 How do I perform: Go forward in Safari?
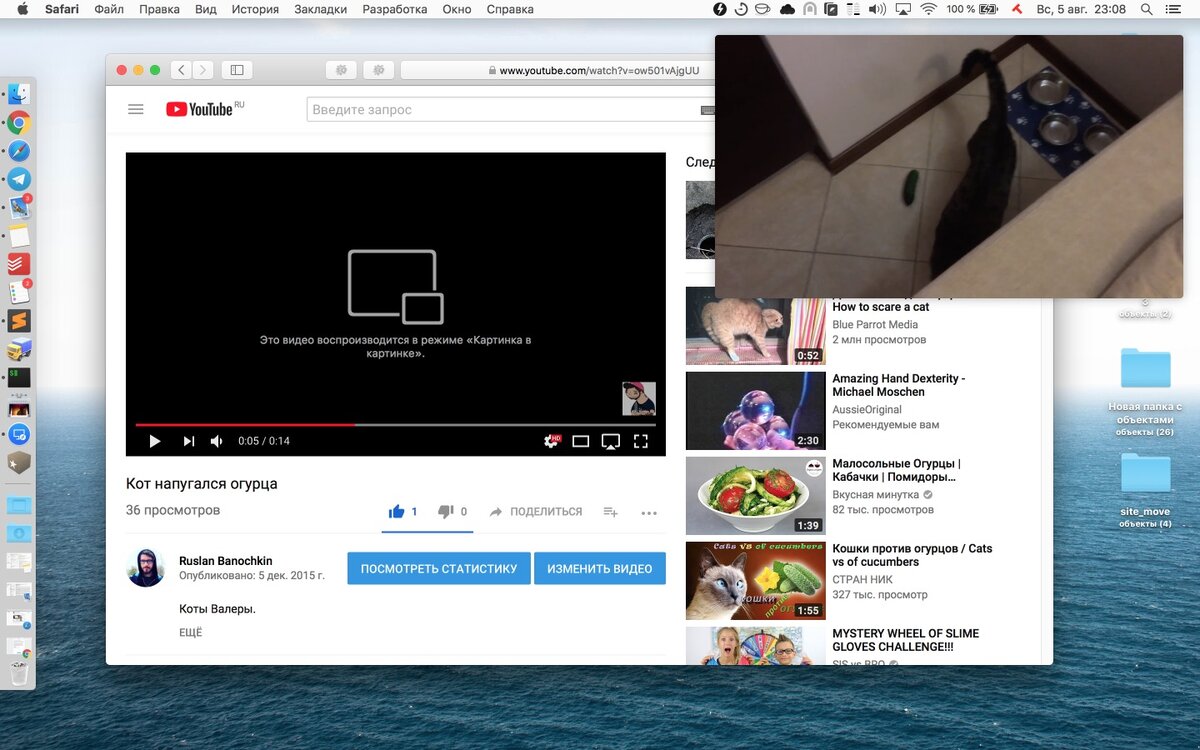coord(203,70)
